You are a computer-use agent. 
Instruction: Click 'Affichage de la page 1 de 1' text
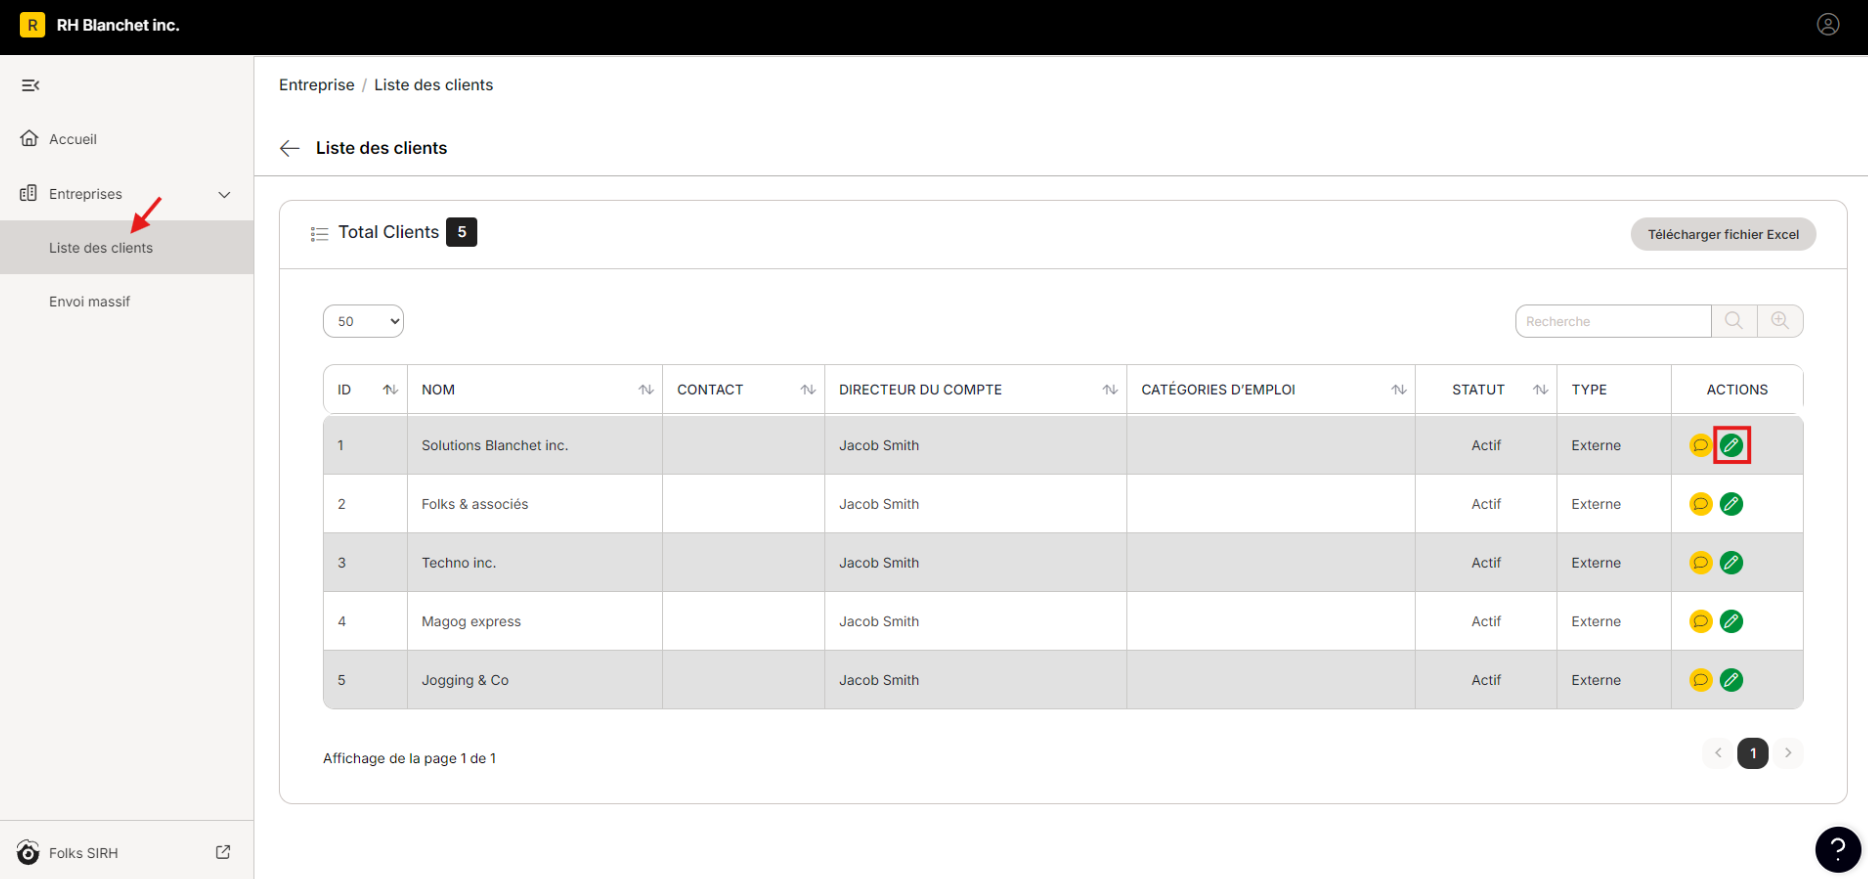click(409, 758)
